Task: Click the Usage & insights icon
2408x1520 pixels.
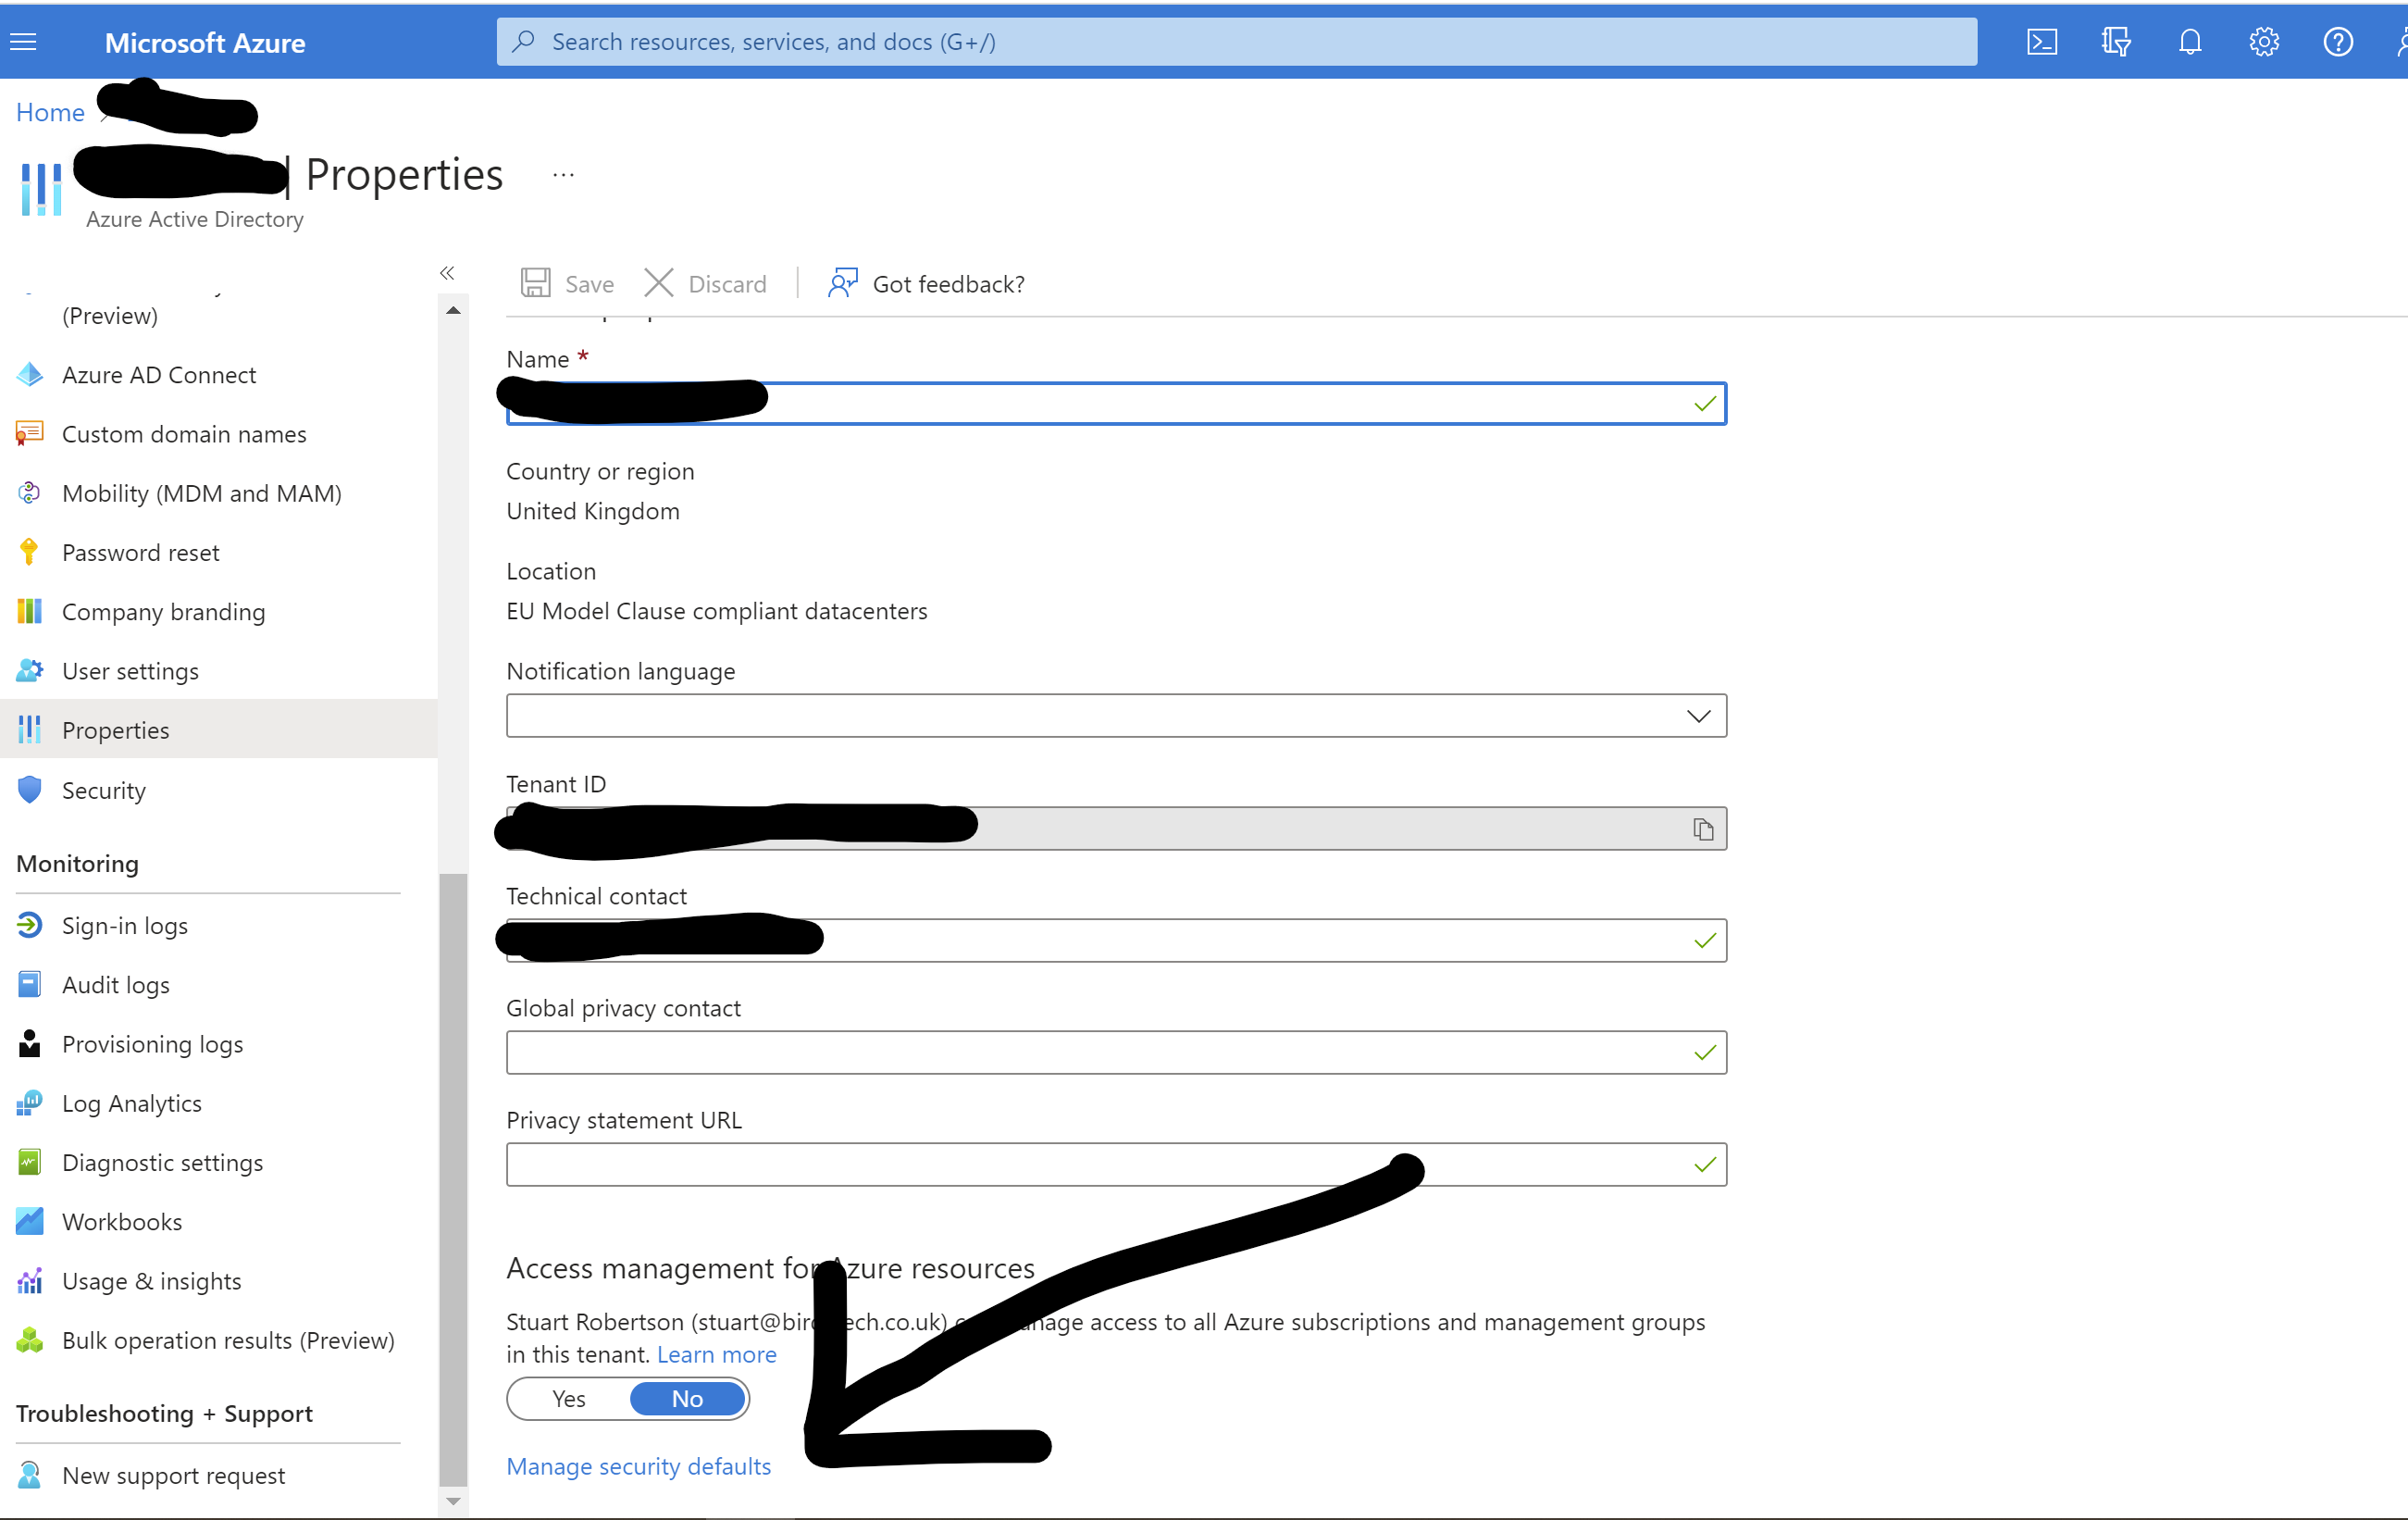Action: pos(30,1281)
